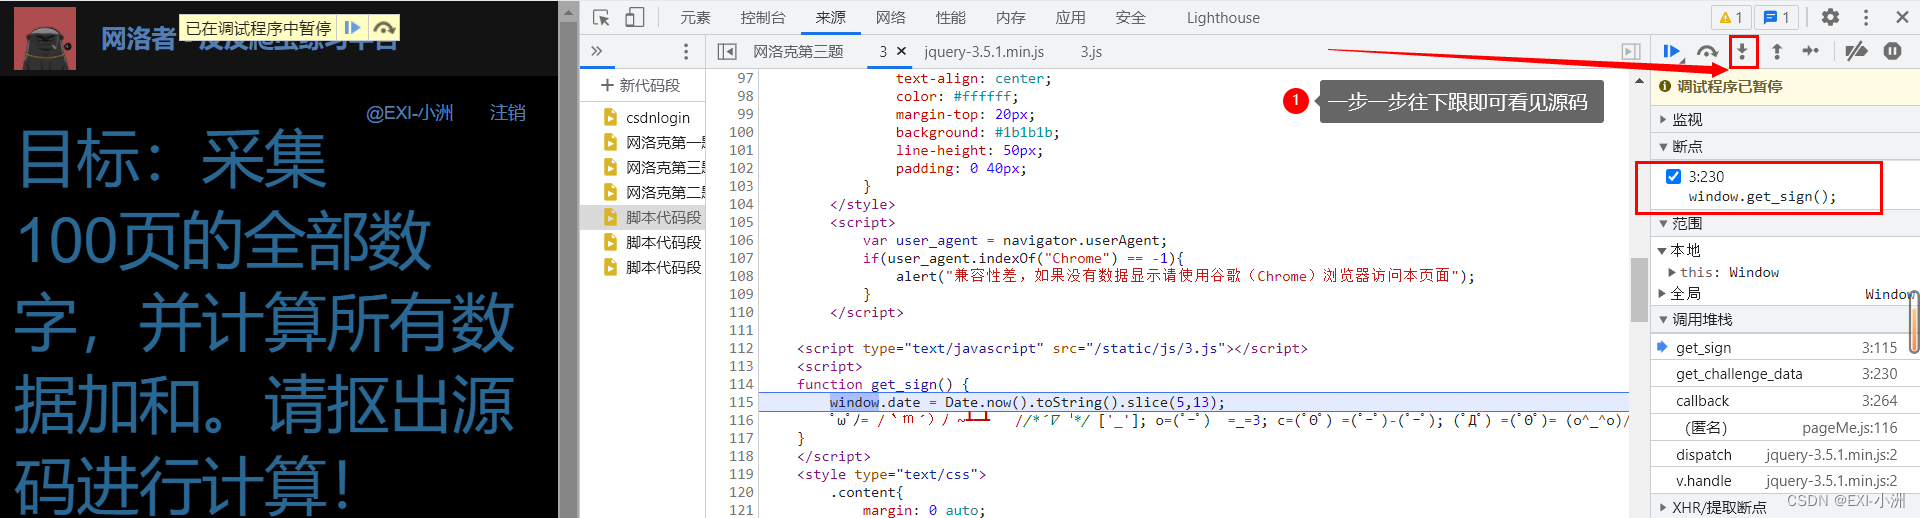Viewport: 1920px width, 518px height.
Task: Switch to the 网洛克第三题 file tab
Action: click(x=798, y=51)
